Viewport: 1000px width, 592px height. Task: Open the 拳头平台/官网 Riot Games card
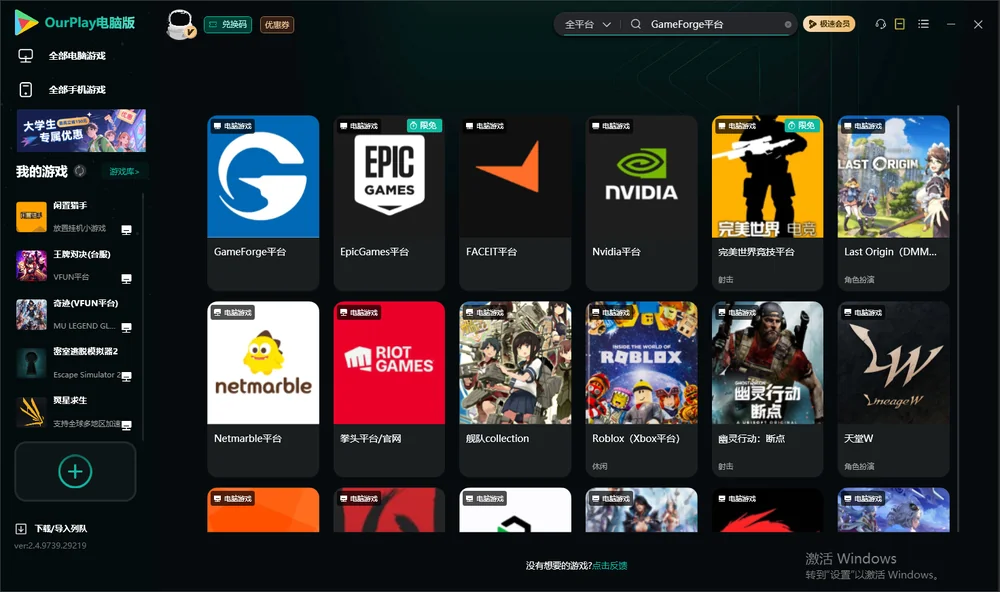click(x=389, y=389)
